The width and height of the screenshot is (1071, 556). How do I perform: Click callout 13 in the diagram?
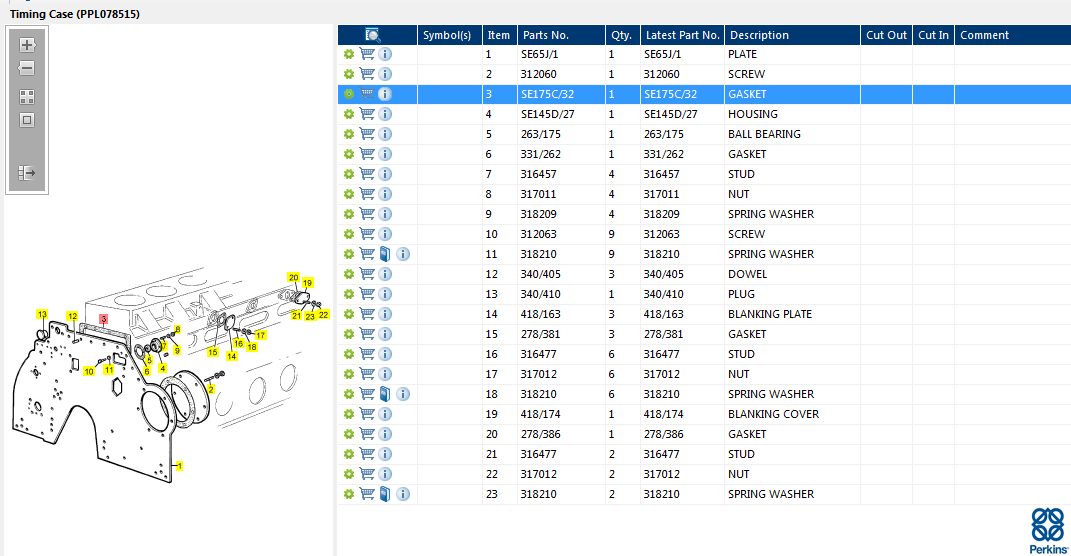tap(42, 314)
